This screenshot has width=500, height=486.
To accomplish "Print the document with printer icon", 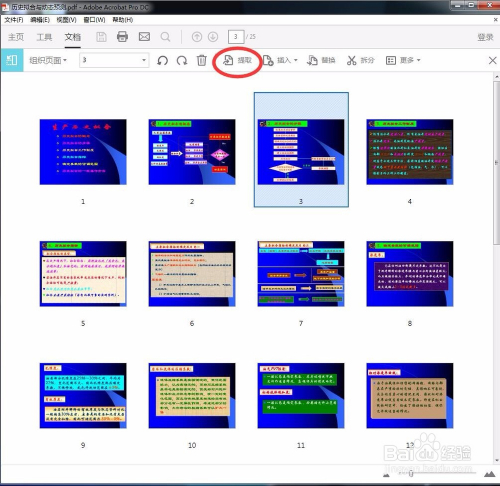I will 122,36.
